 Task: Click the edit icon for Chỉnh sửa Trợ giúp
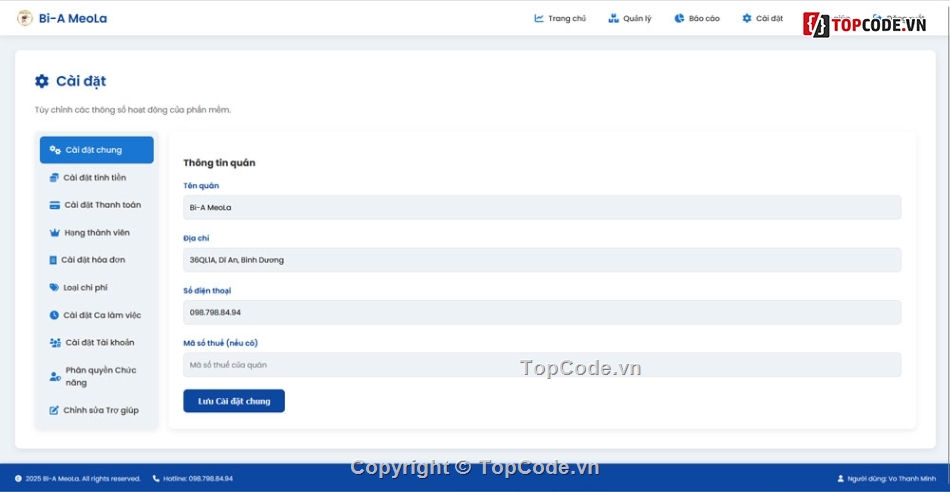point(54,410)
